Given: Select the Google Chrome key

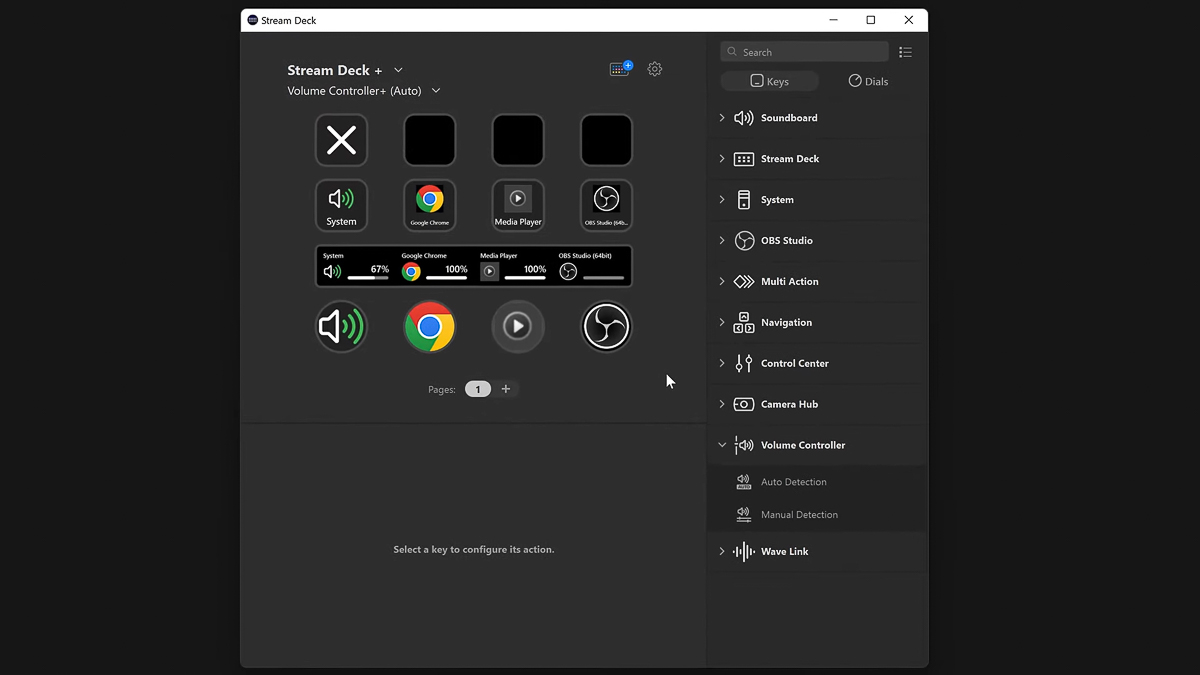Looking at the screenshot, I should tap(430, 205).
